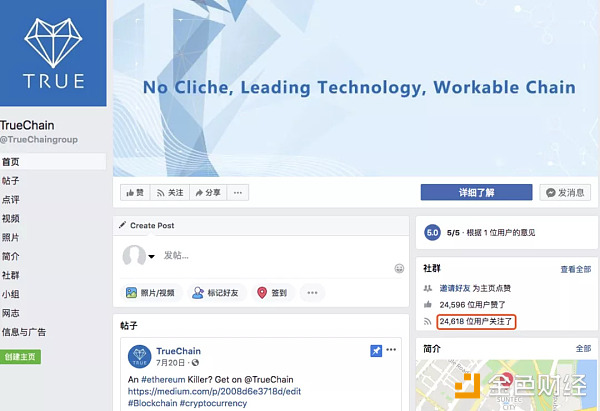The height and width of the screenshot is (411, 600).
Task: Click the blue 详细了解 button
Action: pos(476,192)
